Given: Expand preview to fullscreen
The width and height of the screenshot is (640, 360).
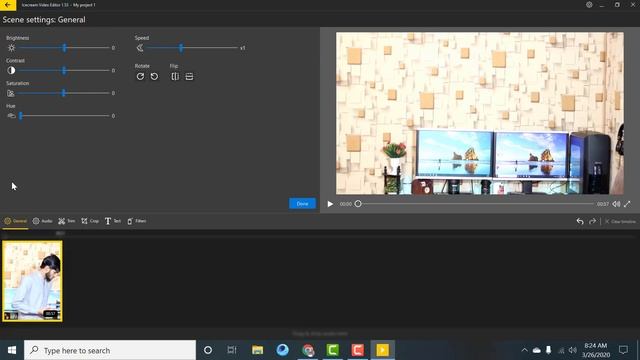Looking at the screenshot, I should point(627,204).
